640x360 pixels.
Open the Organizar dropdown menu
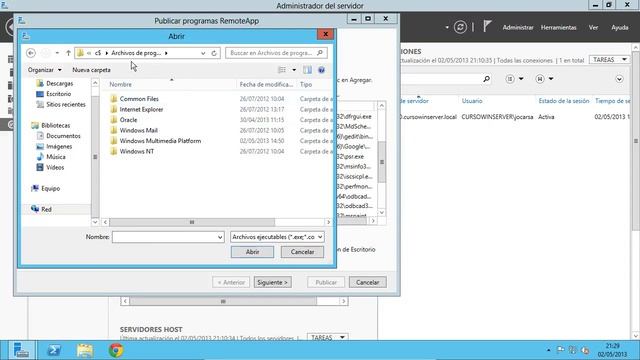[x=44, y=70]
